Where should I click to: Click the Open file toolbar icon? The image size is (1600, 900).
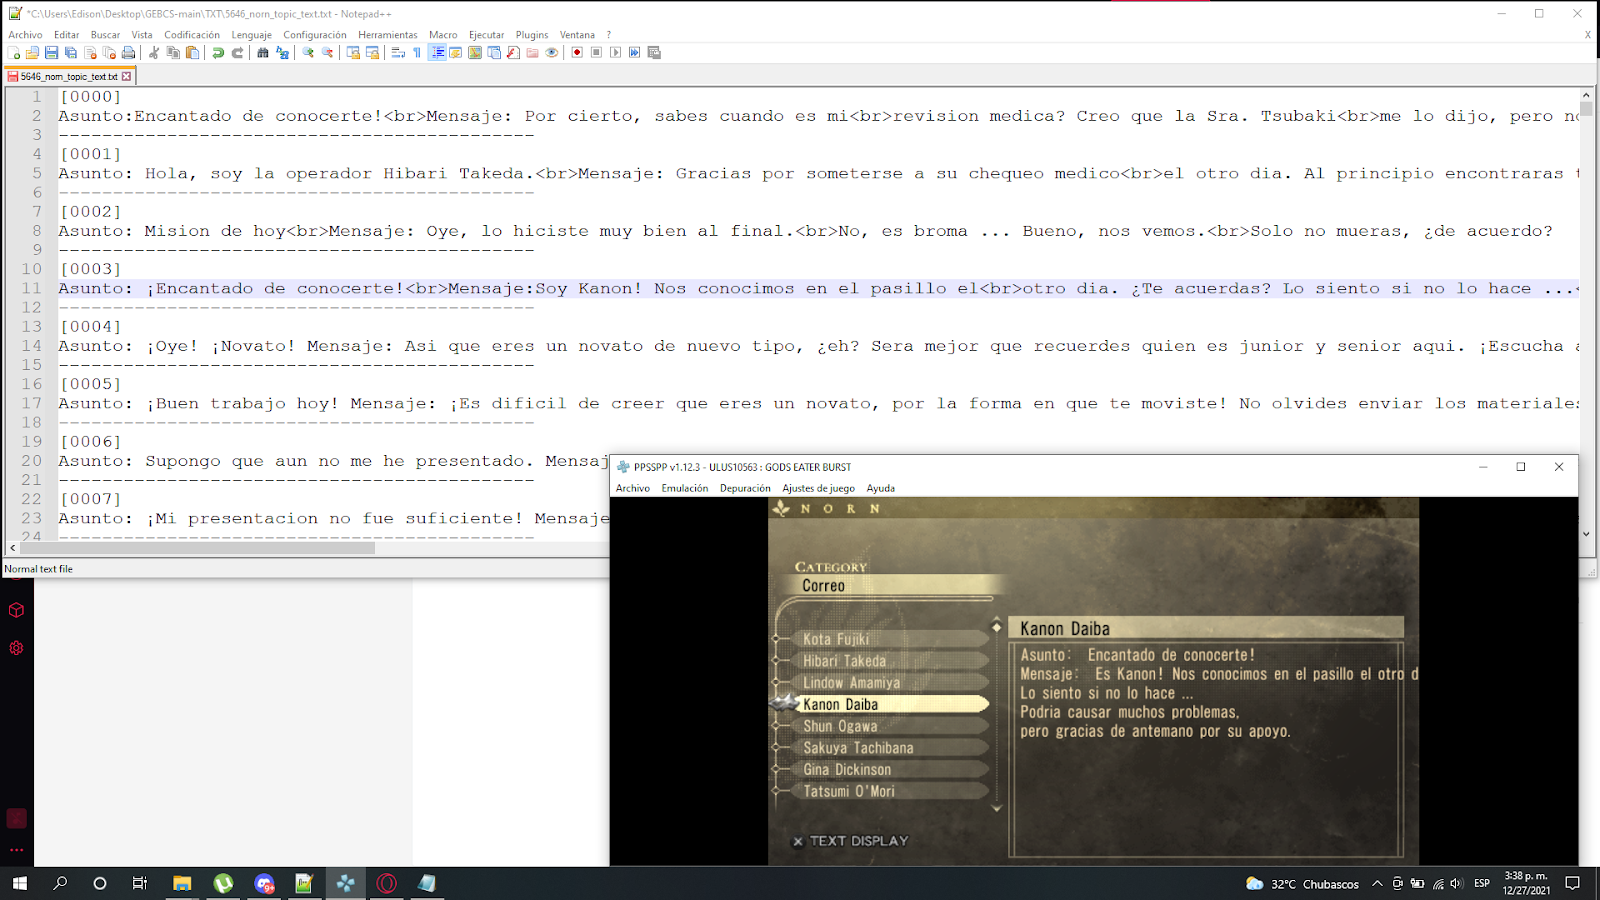tap(32, 53)
